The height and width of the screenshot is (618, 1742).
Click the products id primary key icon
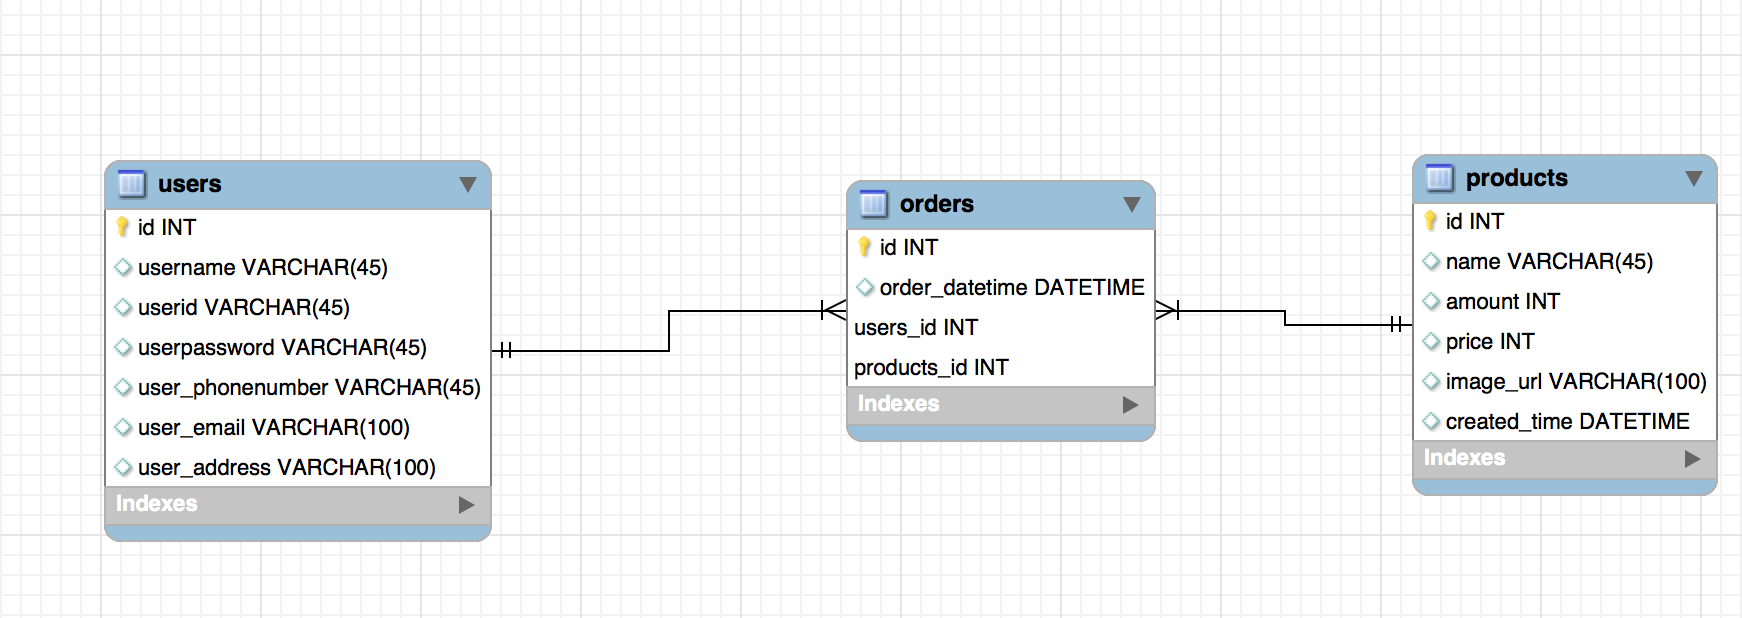click(x=1431, y=221)
